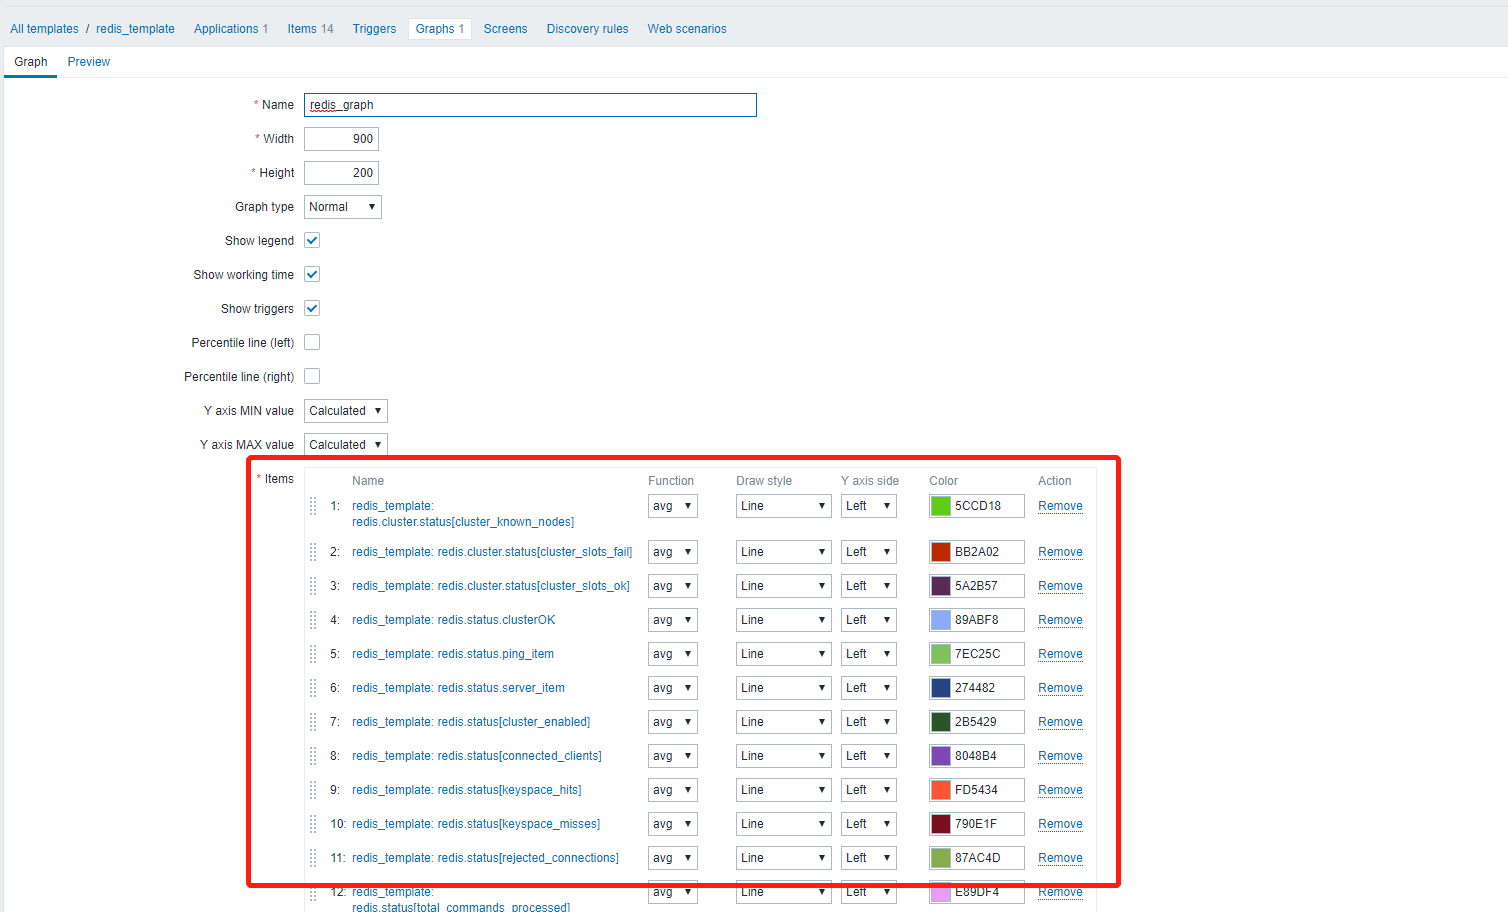Remove the cluster_slots_fail item

tap(1060, 552)
